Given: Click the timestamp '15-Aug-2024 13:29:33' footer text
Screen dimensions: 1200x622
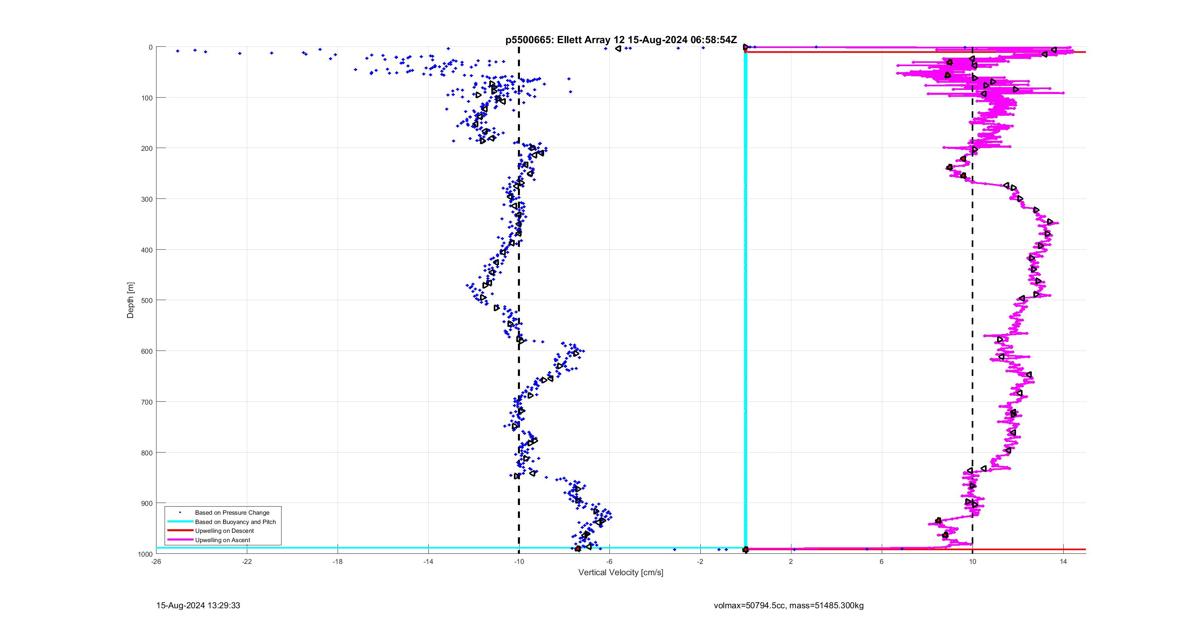Looking at the screenshot, I should (198, 605).
